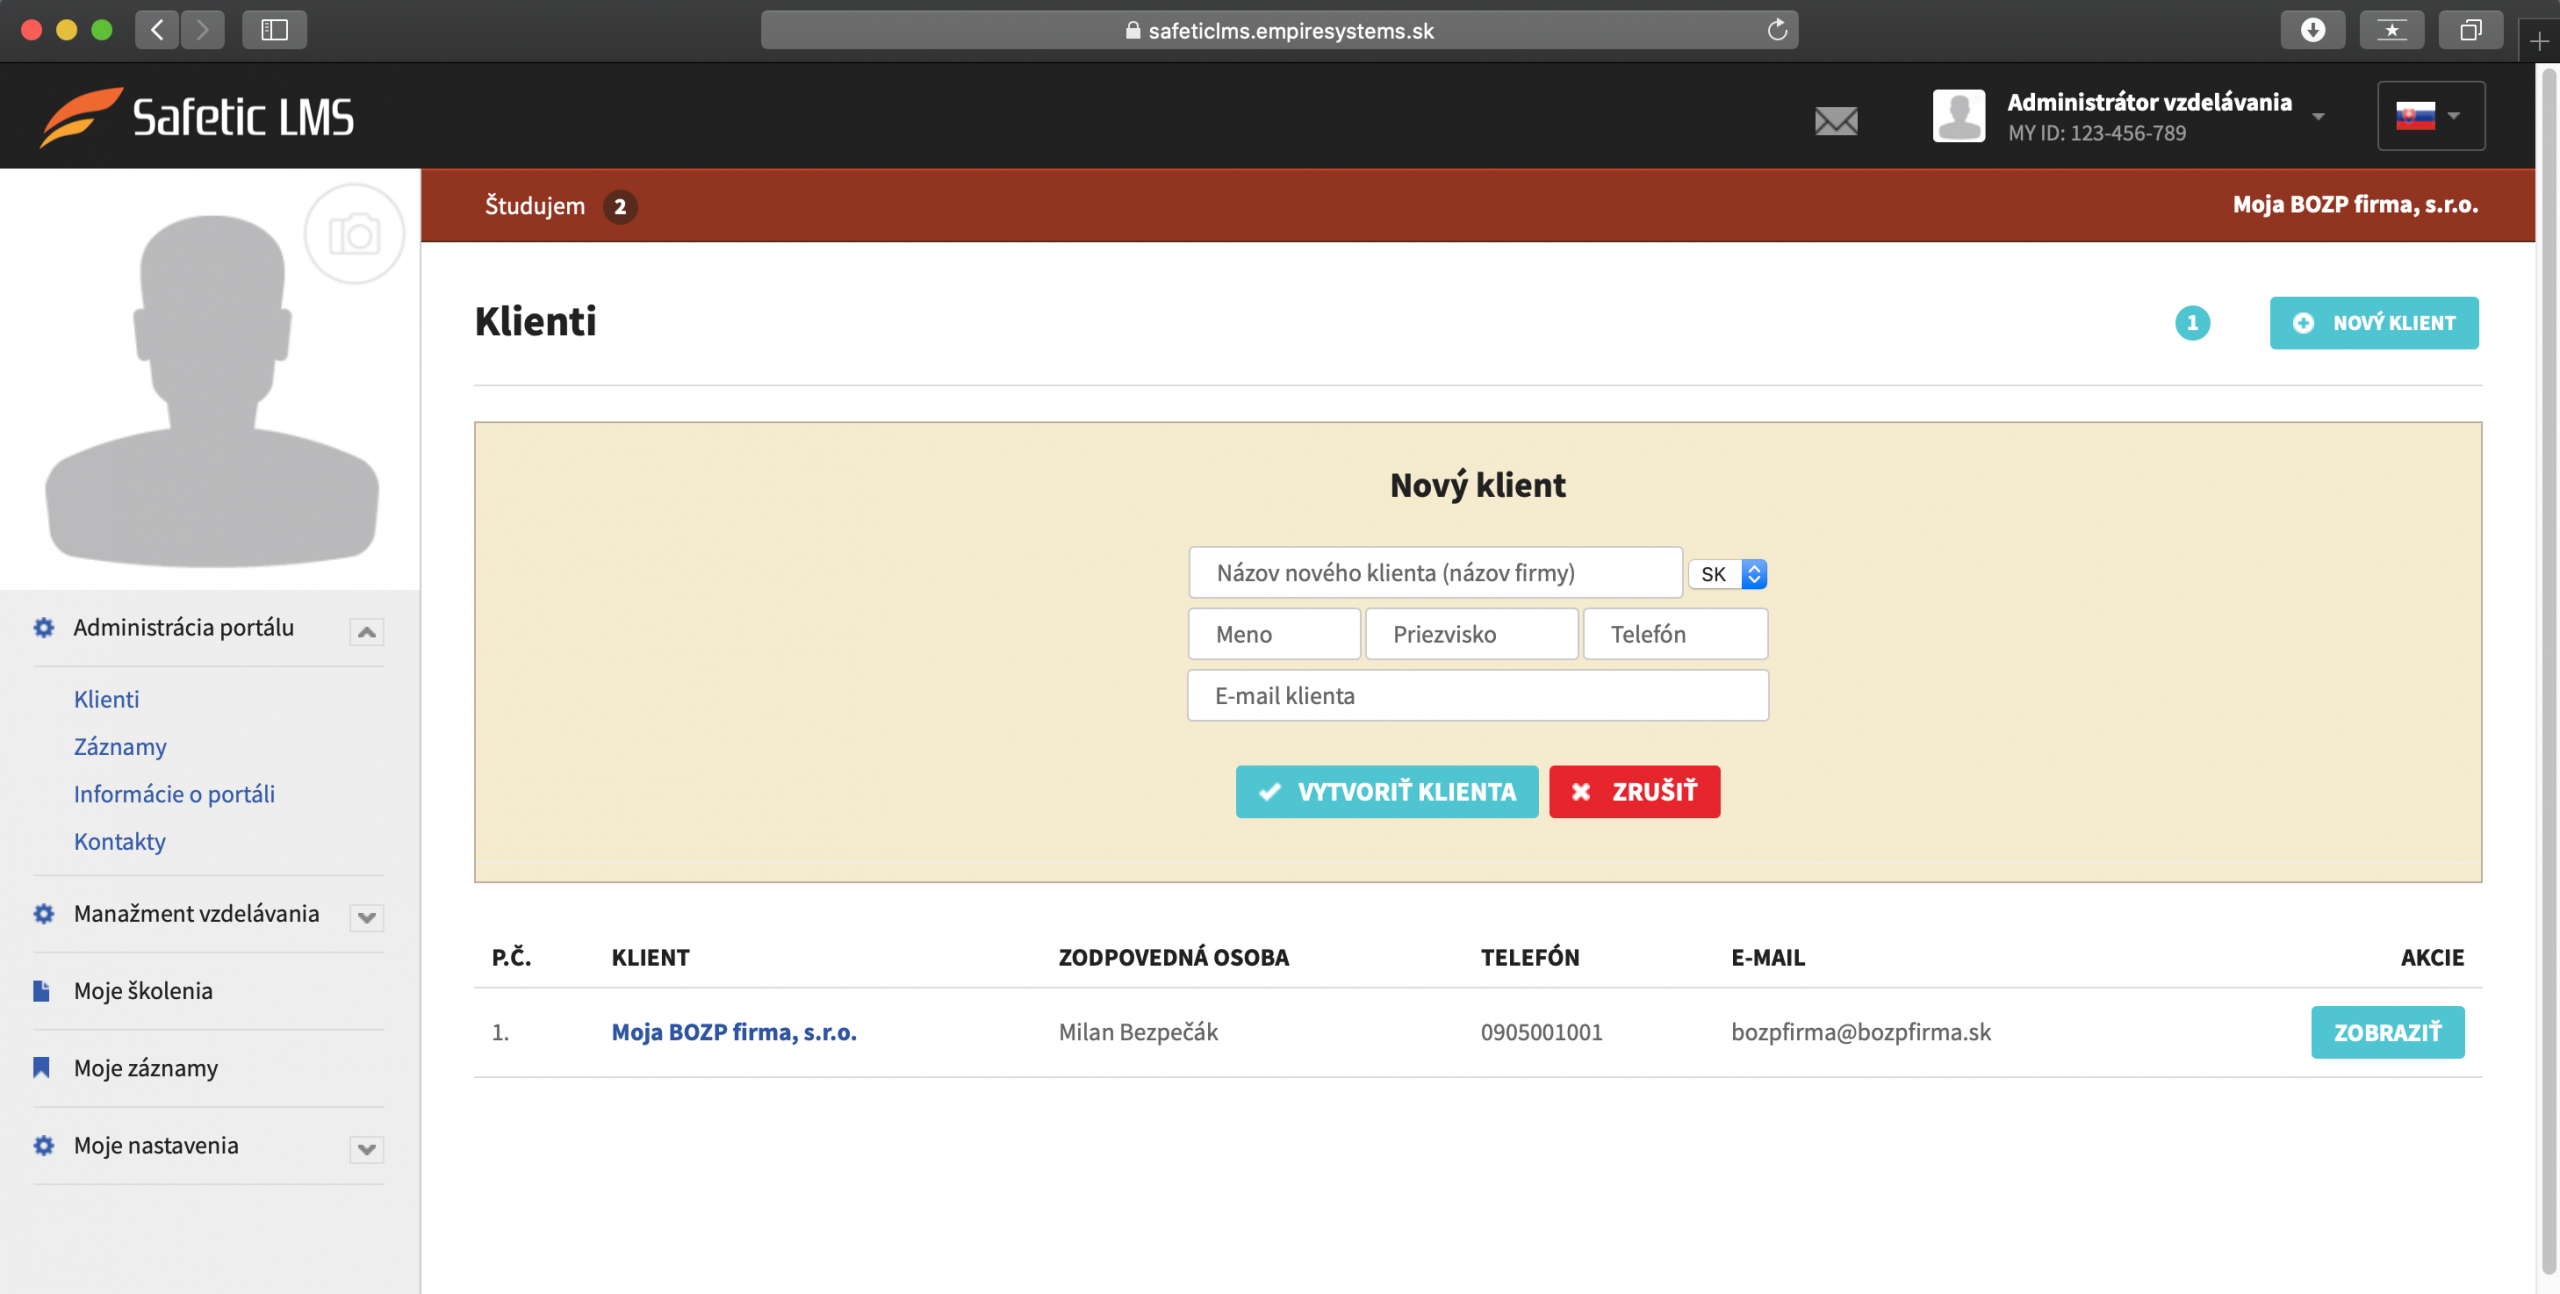The image size is (2560, 1294).
Task: Open Moje školenia menu item
Action: click(143, 990)
